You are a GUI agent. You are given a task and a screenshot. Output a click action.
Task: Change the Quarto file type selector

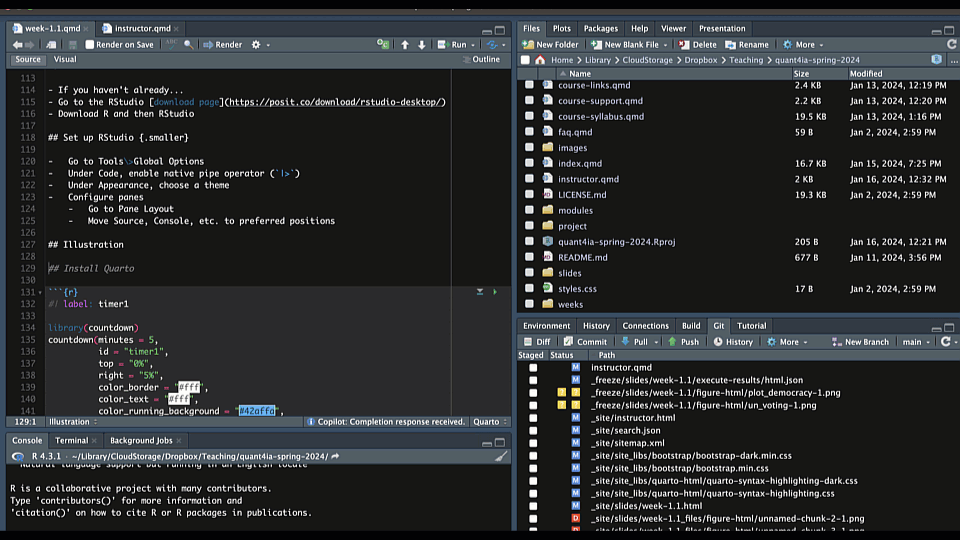coord(490,422)
